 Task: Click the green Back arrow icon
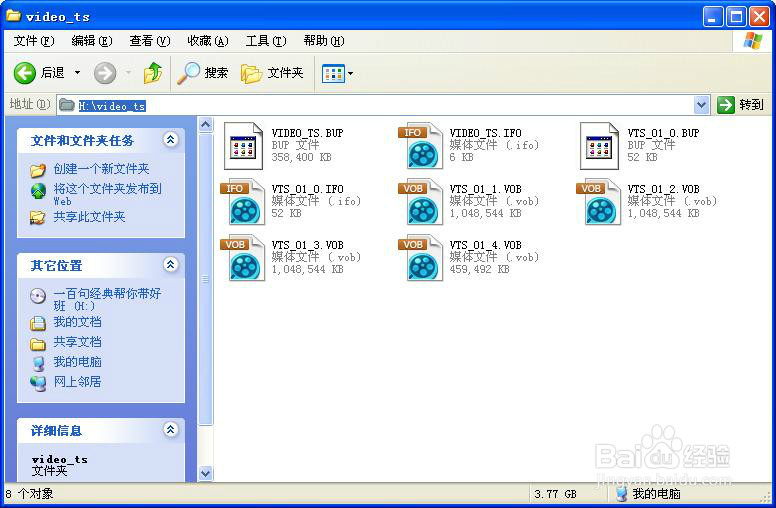pyautogui.click(x=24, y=73)
